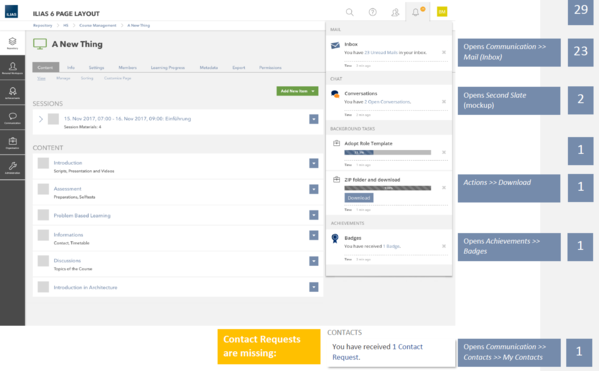Expand the Einführung session row chevron
599x371 pixels.
[41, 119]
